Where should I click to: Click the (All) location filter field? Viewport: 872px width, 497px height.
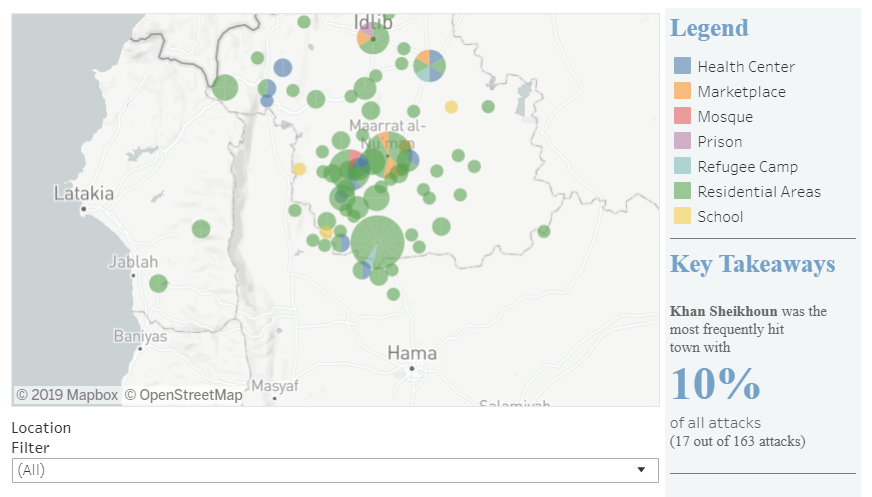click(x=335, y=470)
